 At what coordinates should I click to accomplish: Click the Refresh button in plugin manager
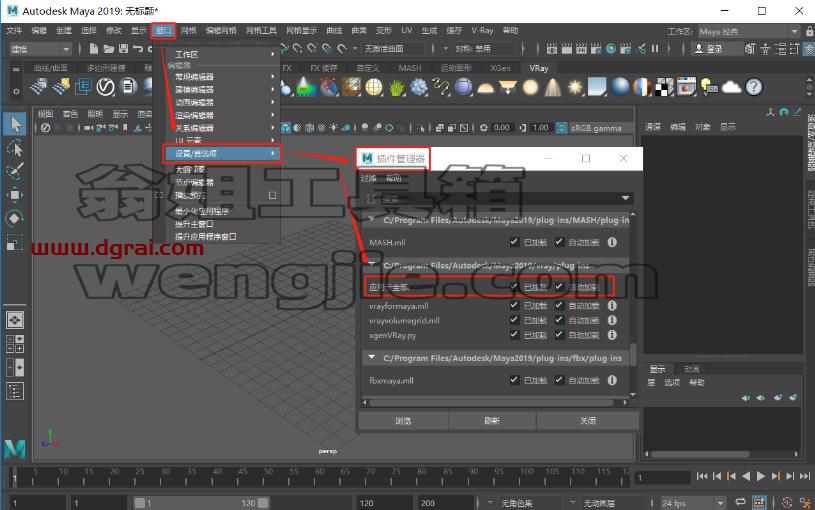click(x=492, y=421)
